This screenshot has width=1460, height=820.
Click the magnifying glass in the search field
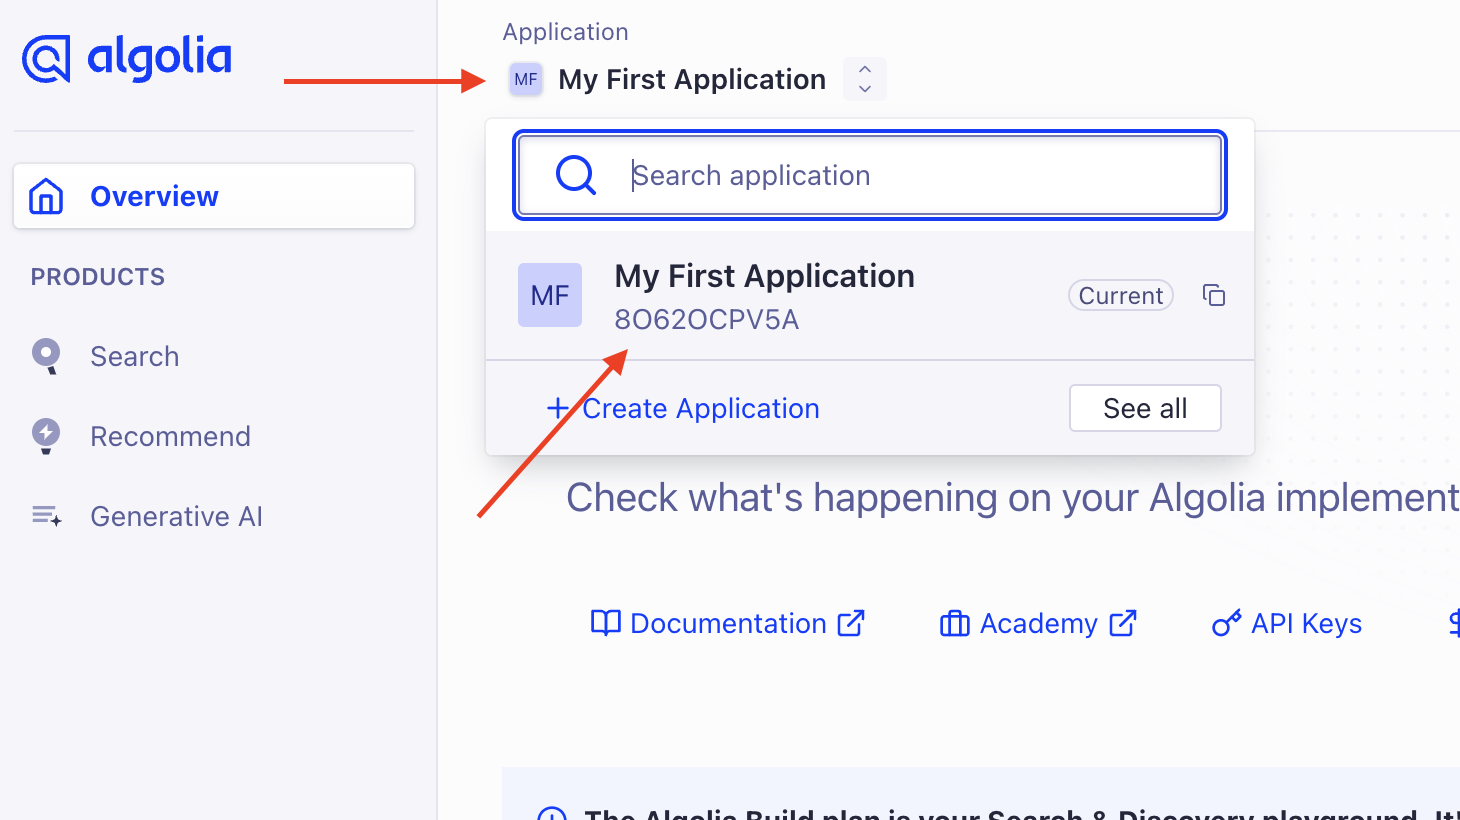[x=574, y=175]
